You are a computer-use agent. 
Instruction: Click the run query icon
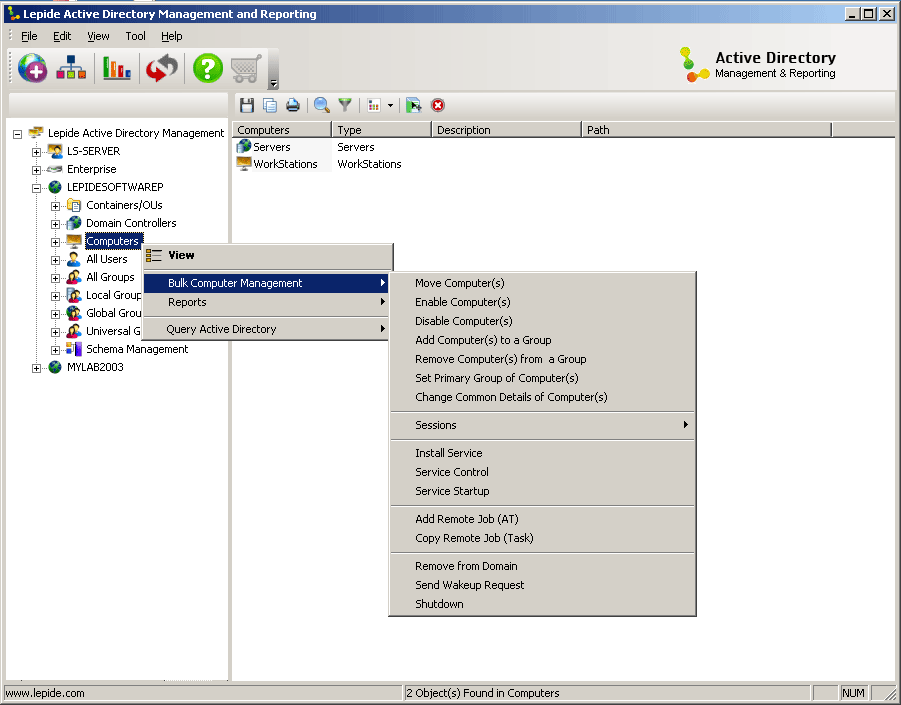414,105
